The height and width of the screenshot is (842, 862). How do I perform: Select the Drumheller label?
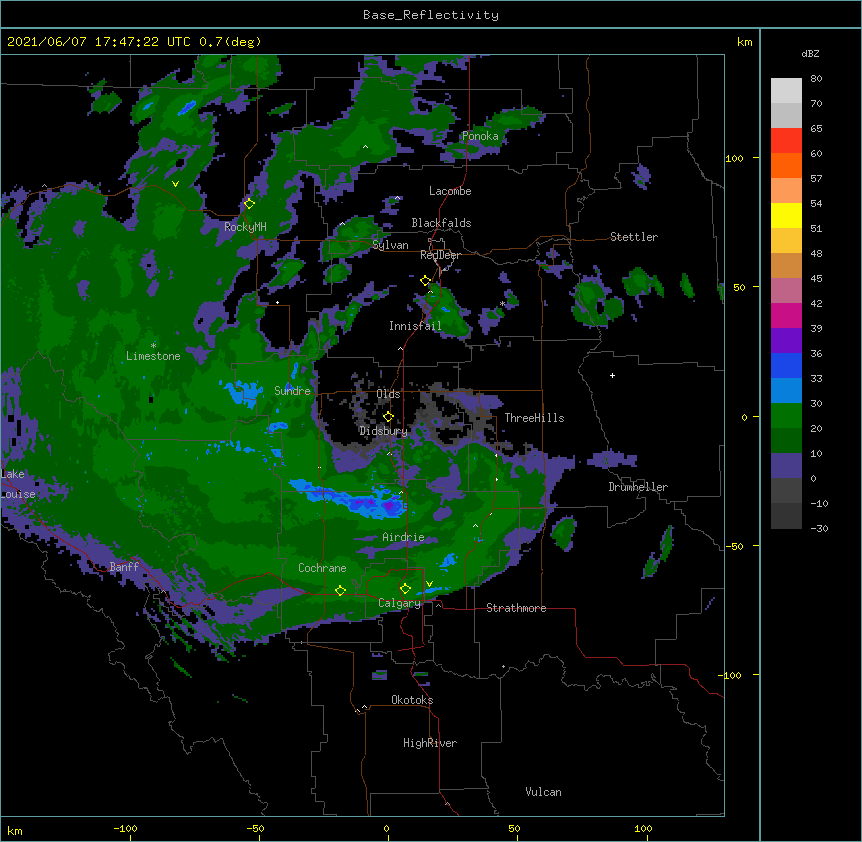638,487
